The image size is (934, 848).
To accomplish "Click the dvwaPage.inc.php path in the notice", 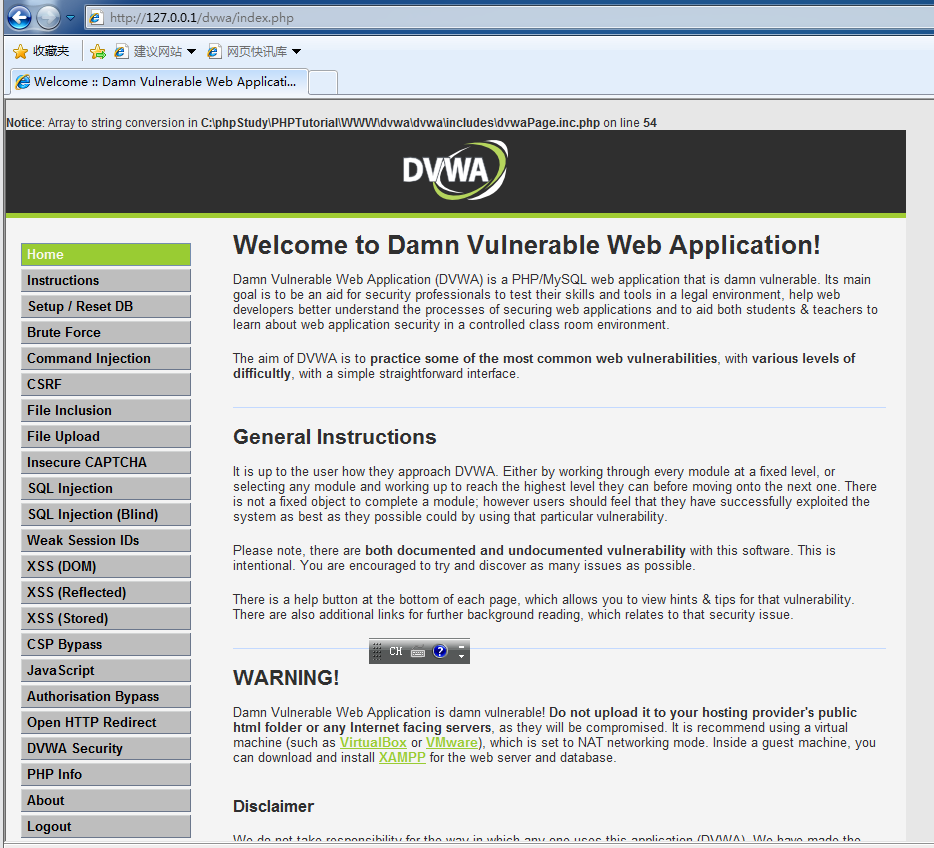I will [400, 123].
